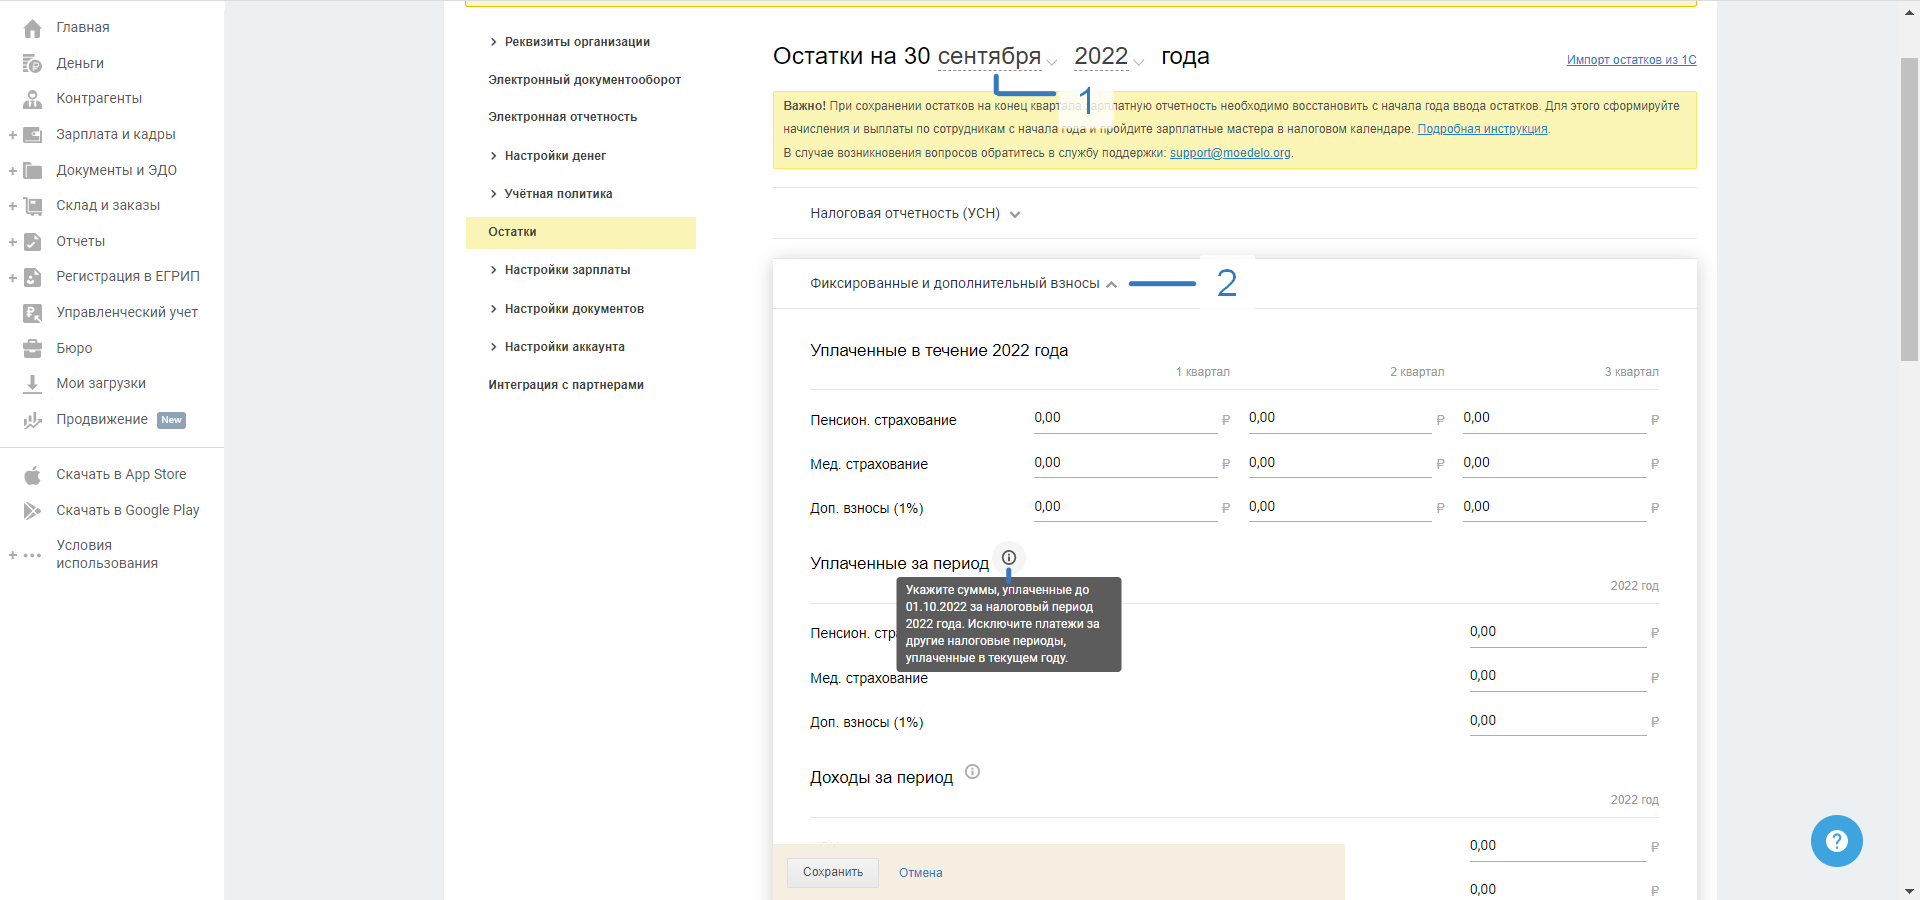Open the year dropdown showing 2022

pos(1108,57)
